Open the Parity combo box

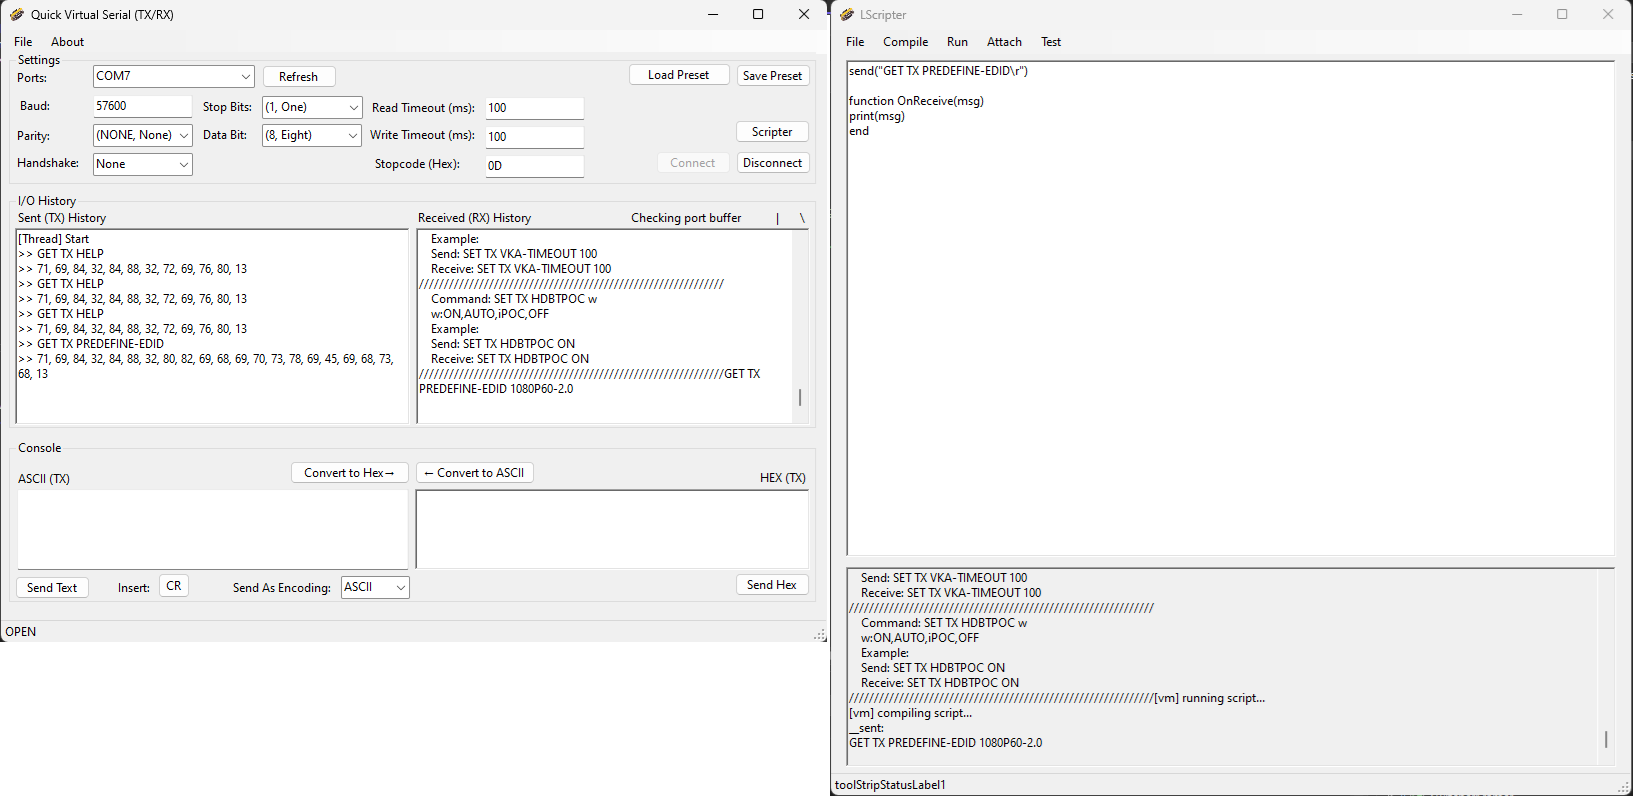coord(184,135)
